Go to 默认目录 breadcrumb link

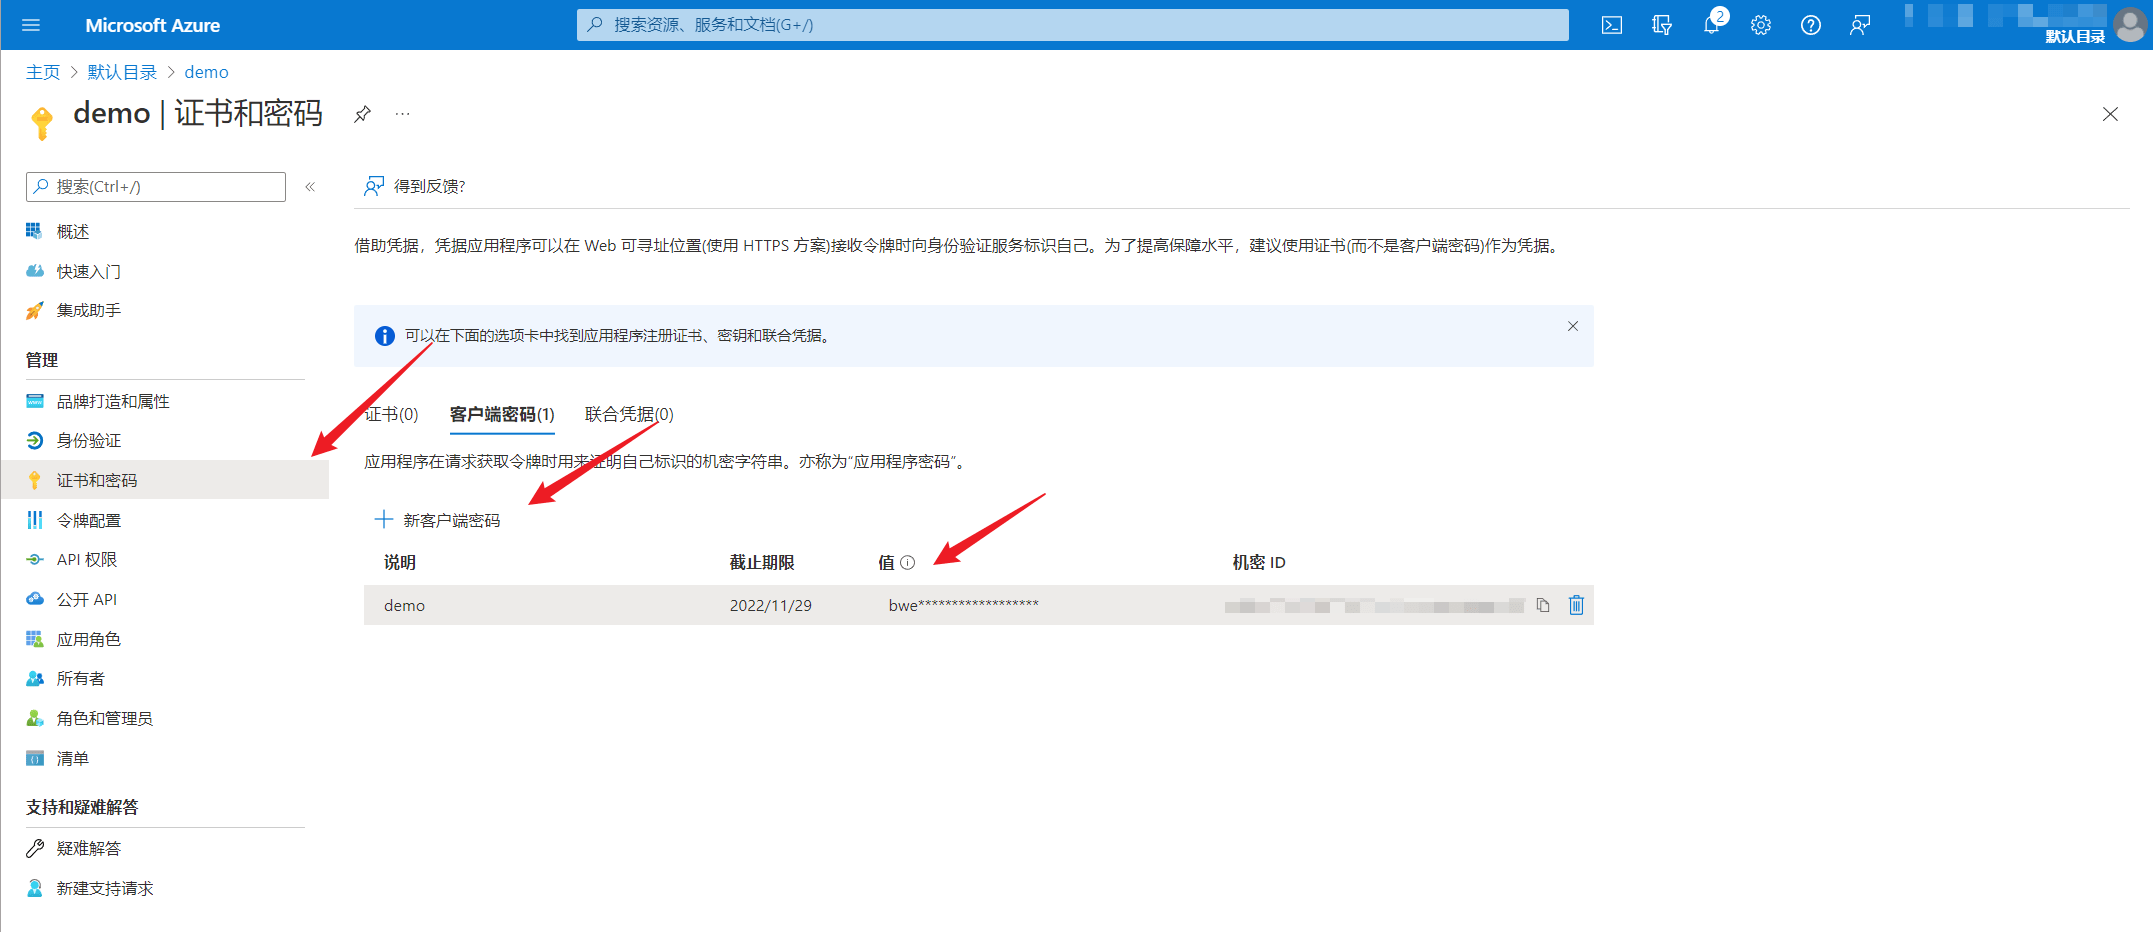coord(122,72)
